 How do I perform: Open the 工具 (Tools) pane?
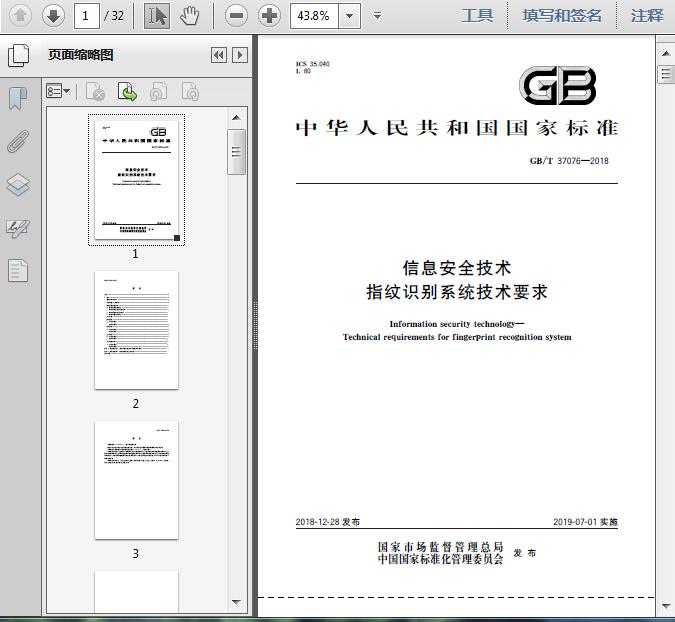coord(477,16)
